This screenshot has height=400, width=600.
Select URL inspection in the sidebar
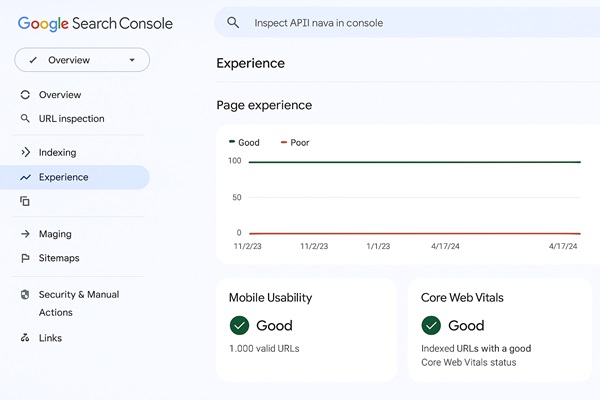[71, 119]
